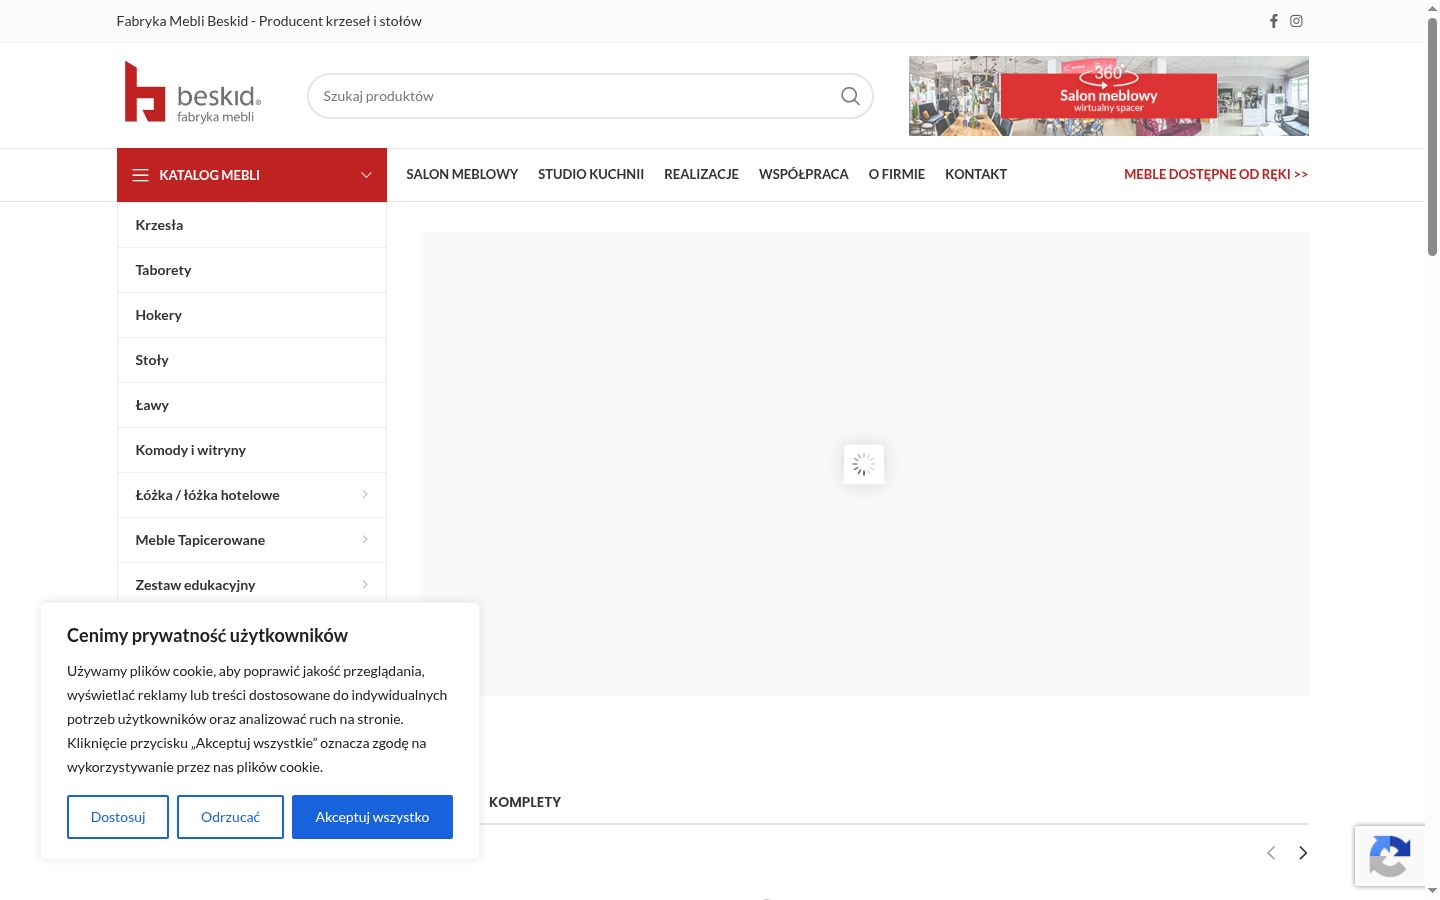
Task: Expand the Zestaw edukacyjny submenu arrow
Action: [x=365, y=585]
